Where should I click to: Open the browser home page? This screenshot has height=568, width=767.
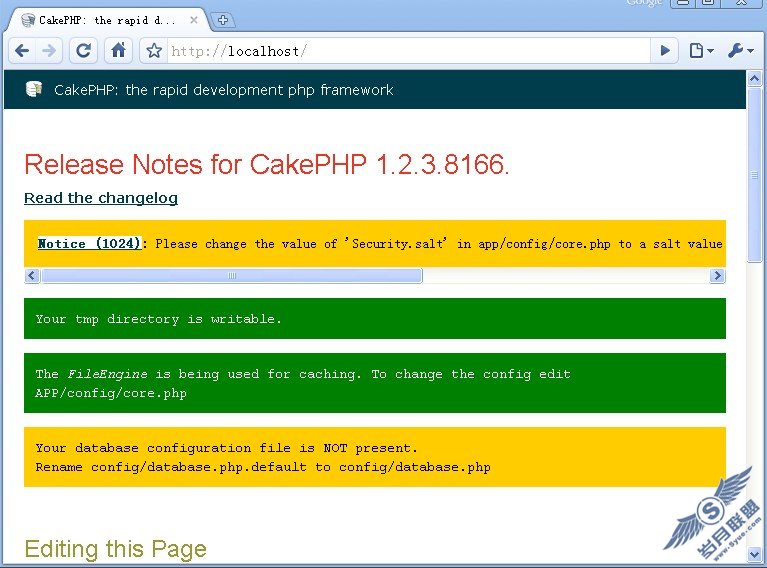(118, 50)
